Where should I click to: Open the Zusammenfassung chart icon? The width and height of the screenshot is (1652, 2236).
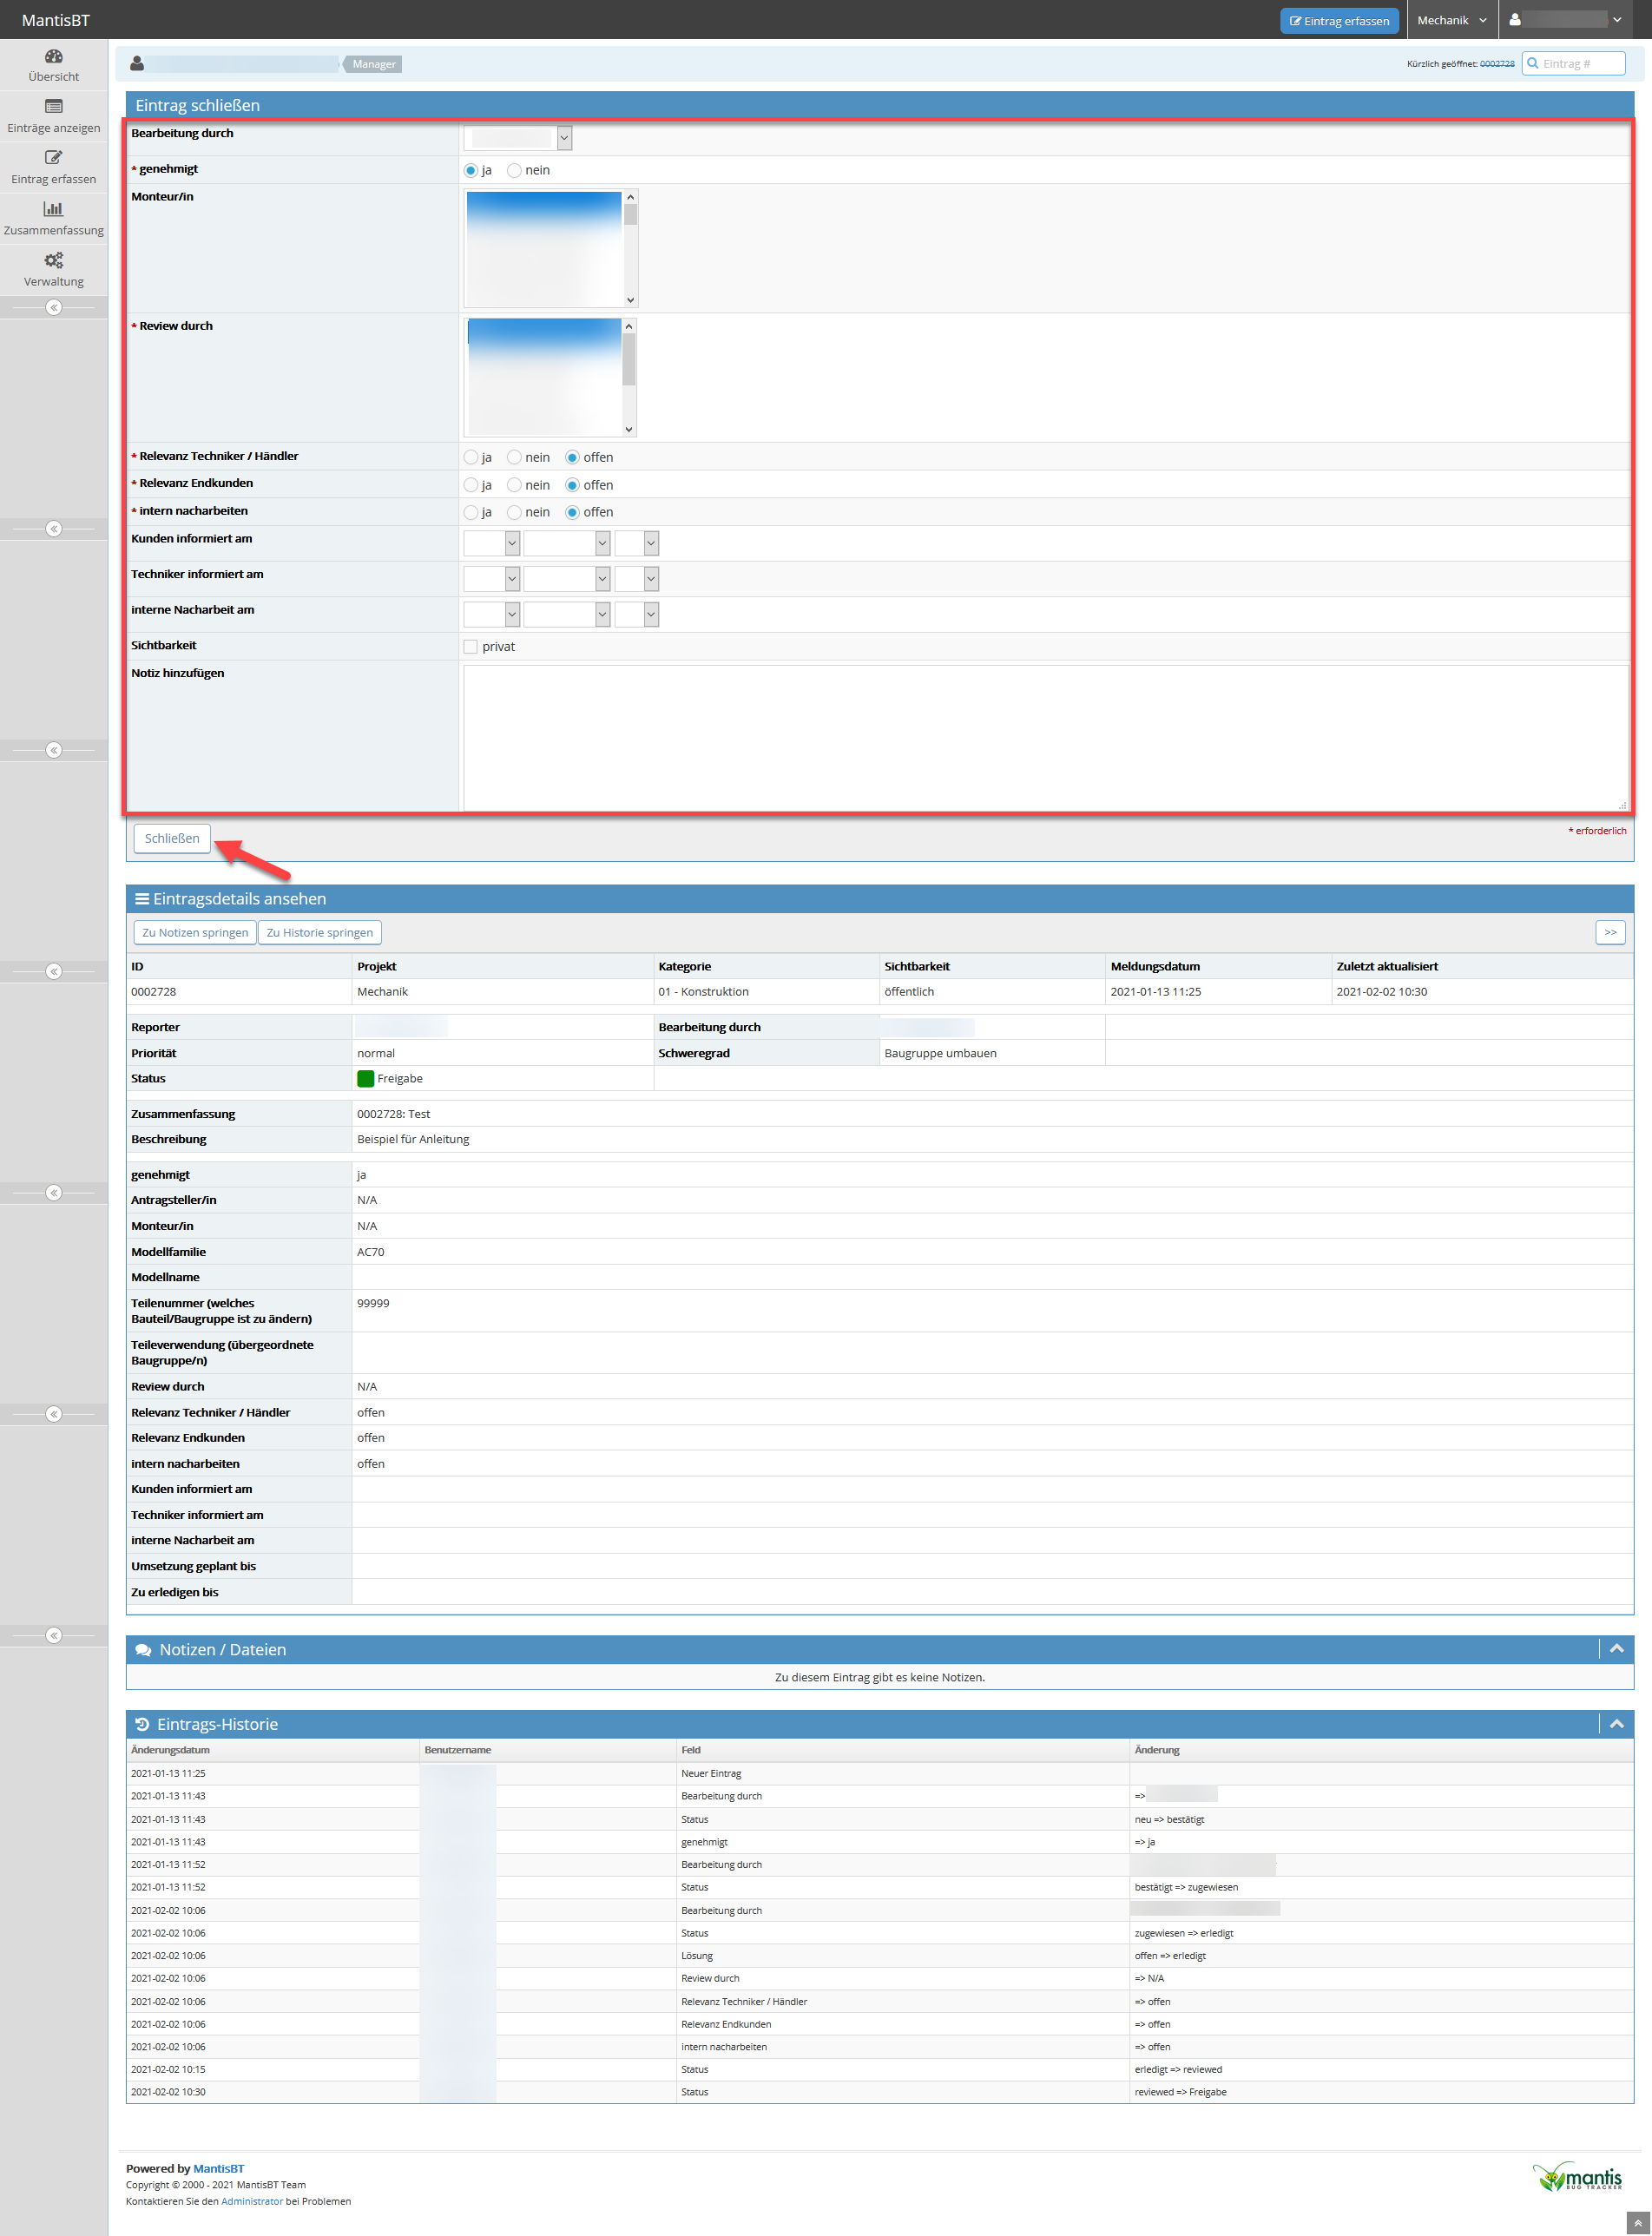tap(53, 209)
